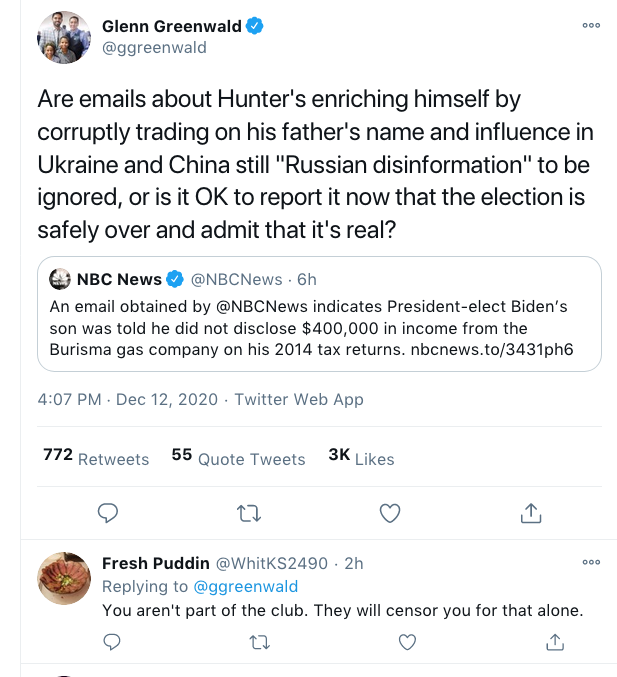Retweet Fresh Puddin's reply
The height and width of the screenshot is (677, 617).
tap(260, 642)
